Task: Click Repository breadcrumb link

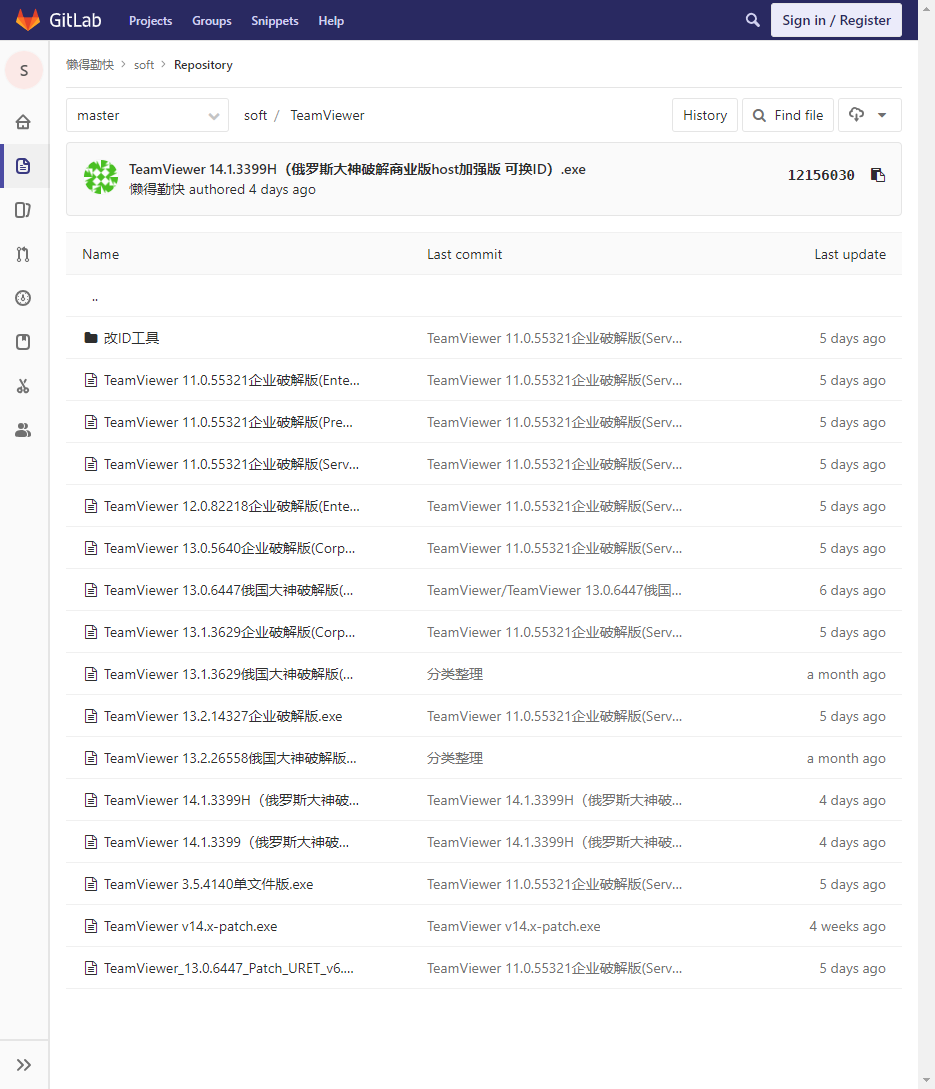Action: (x=203, y=65)
